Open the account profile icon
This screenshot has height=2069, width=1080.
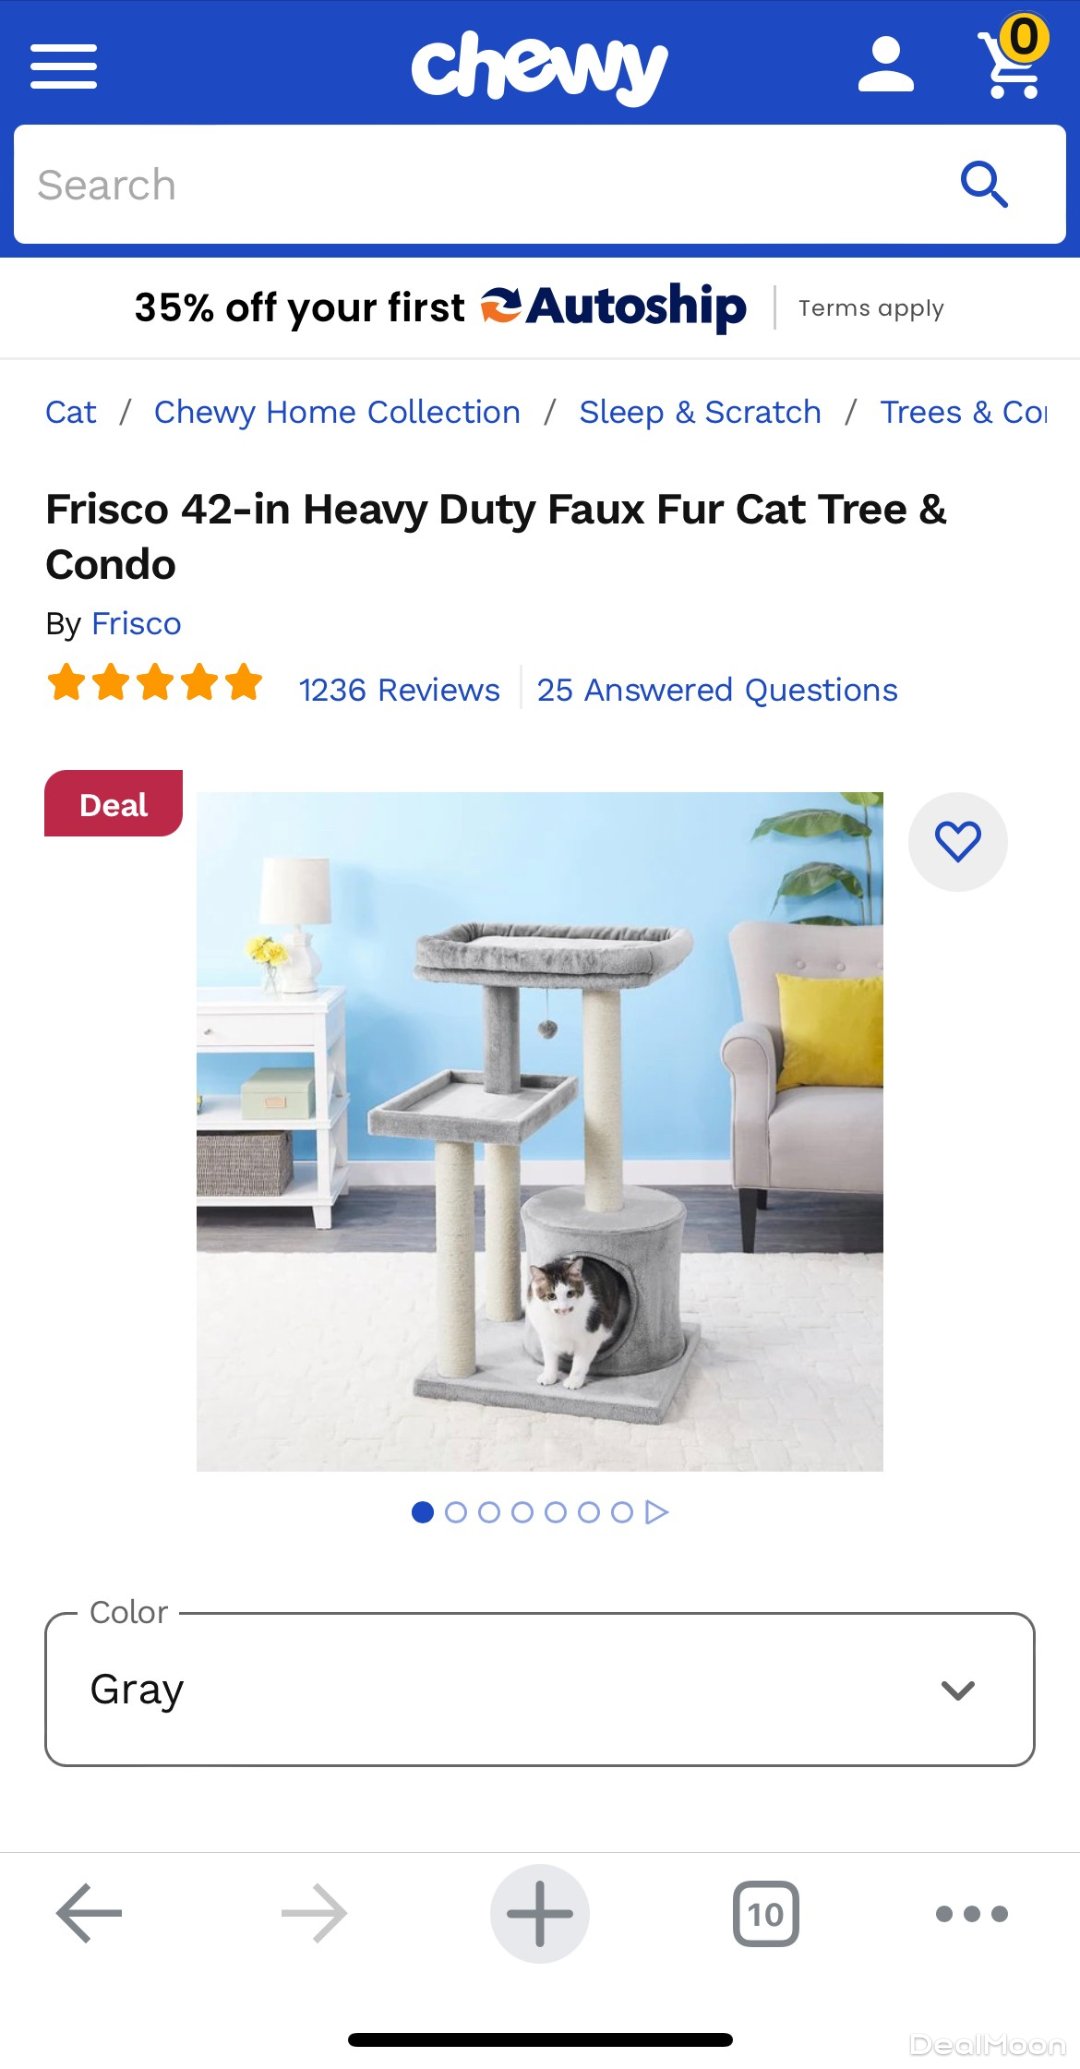point(886,65)
